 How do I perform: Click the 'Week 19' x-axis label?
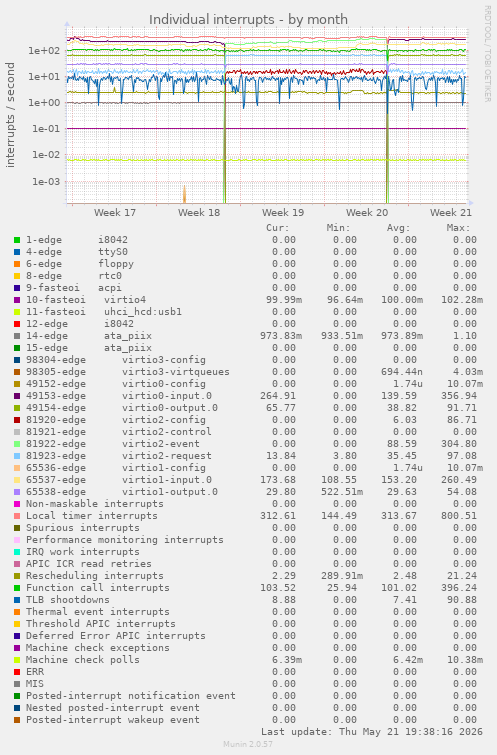tap(283, 212)
